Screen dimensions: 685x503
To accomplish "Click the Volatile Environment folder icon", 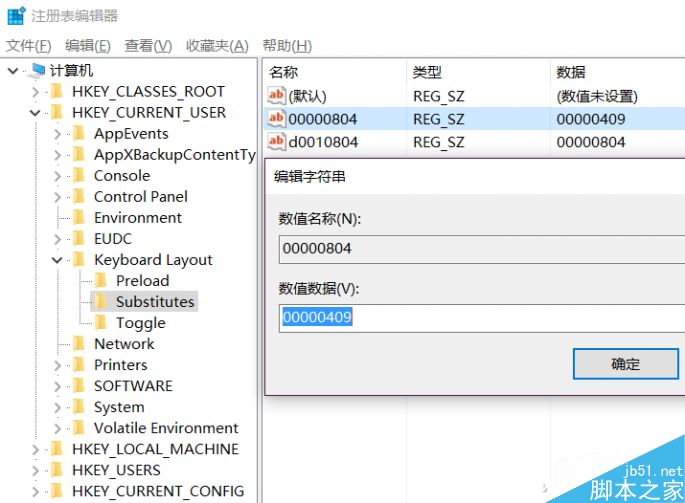I will (78, 428).
